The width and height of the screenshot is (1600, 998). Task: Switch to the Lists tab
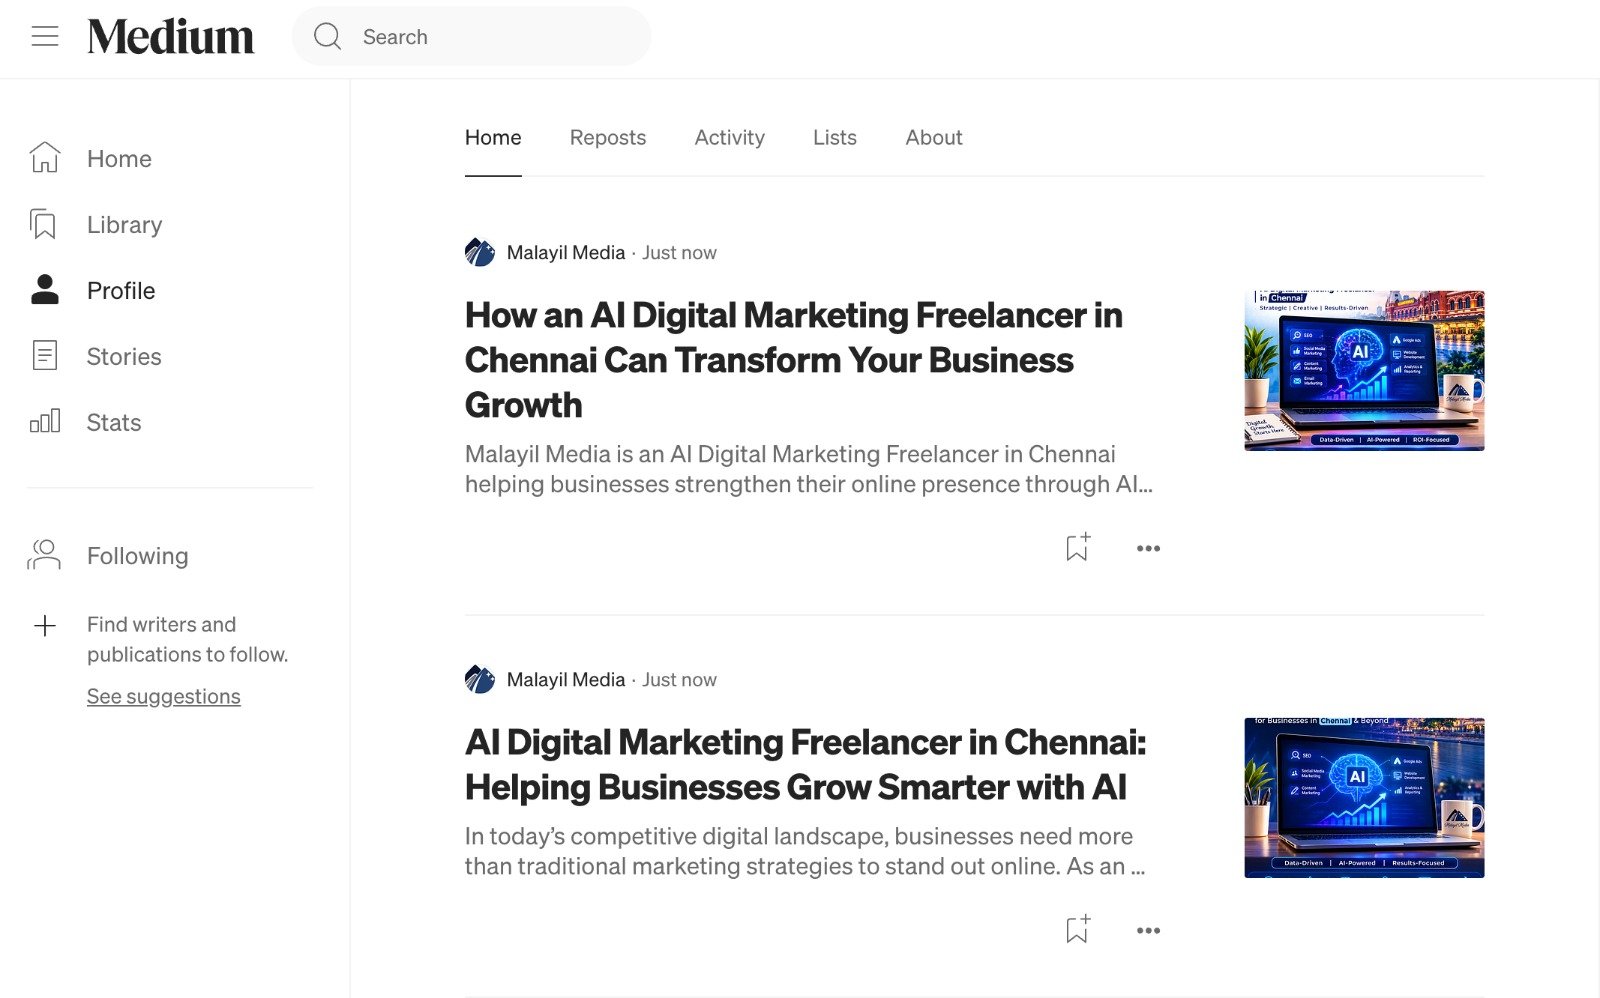click(x=835, y=138)
